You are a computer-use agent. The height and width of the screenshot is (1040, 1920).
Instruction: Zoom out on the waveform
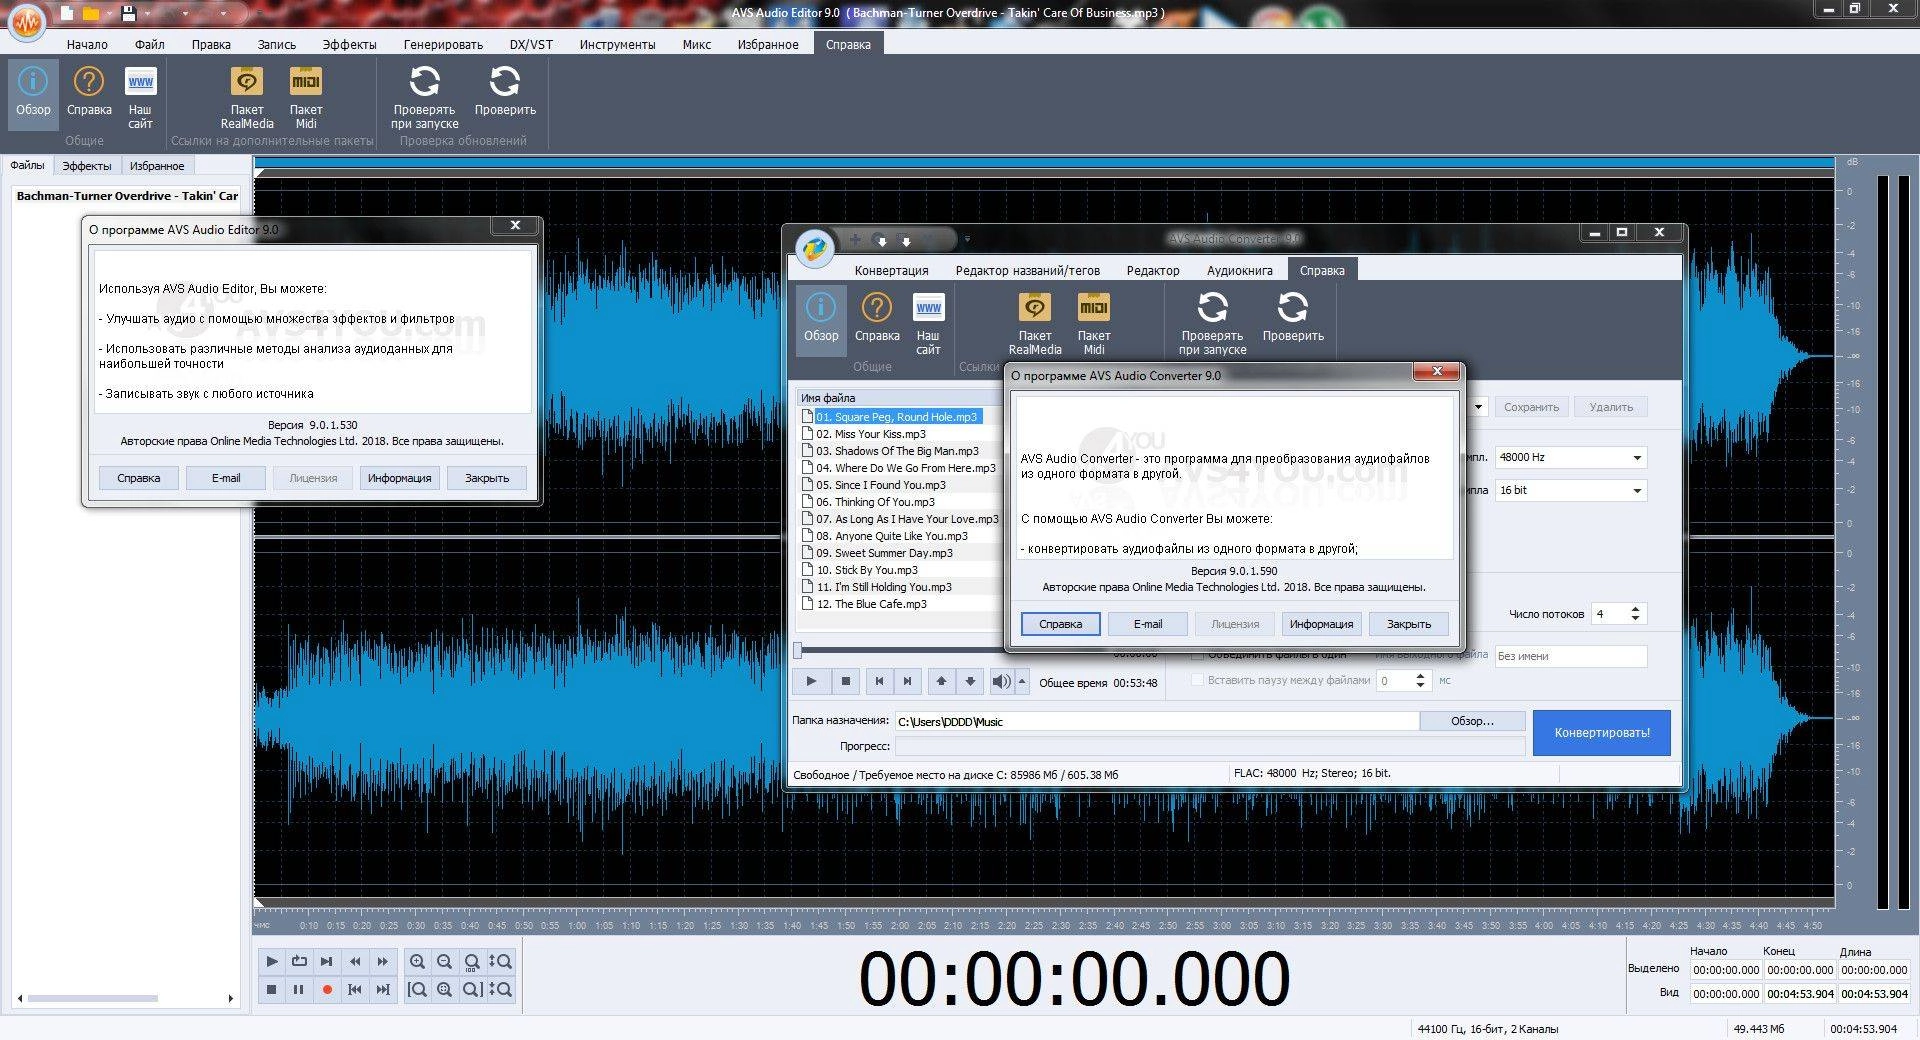click(x=444, y=961)
